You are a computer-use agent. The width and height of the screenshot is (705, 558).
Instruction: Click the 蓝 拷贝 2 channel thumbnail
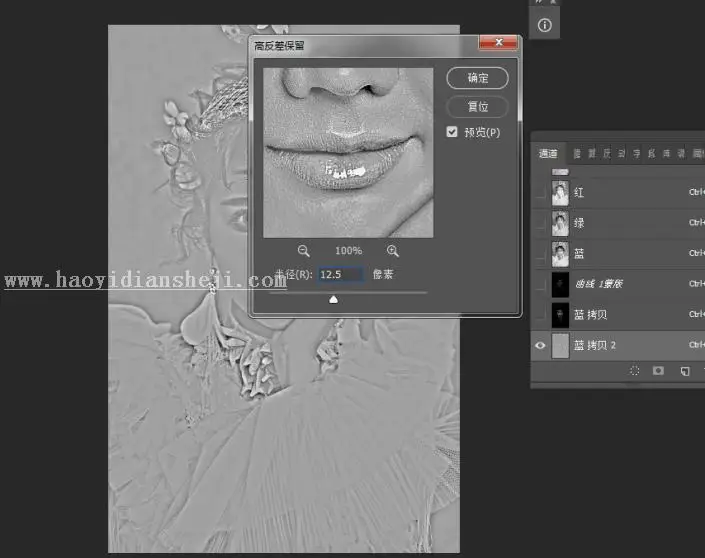click(x=560, y=345)
